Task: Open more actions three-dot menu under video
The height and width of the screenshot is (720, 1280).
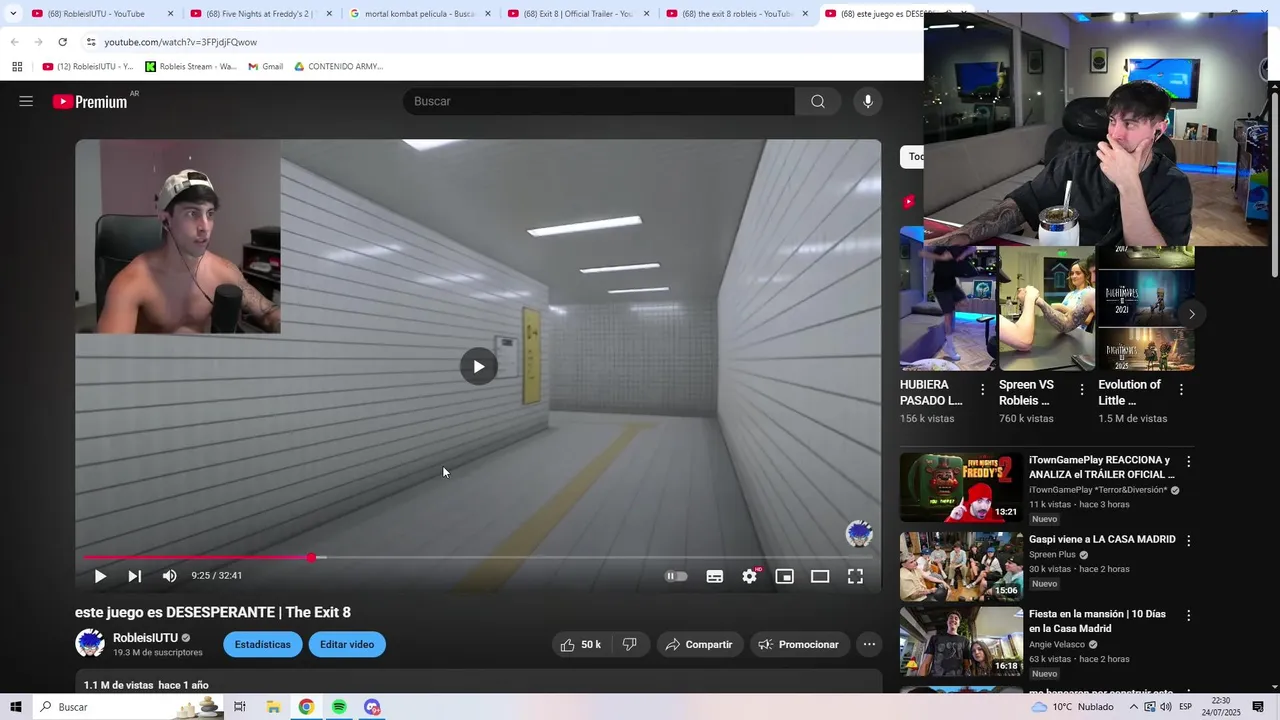Action: pyautogui.click(x=870, y=645)
